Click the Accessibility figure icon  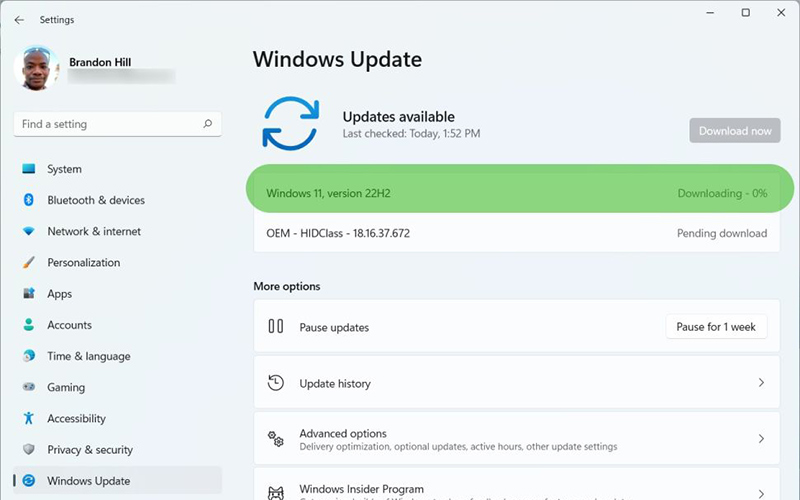coord(29,418)
